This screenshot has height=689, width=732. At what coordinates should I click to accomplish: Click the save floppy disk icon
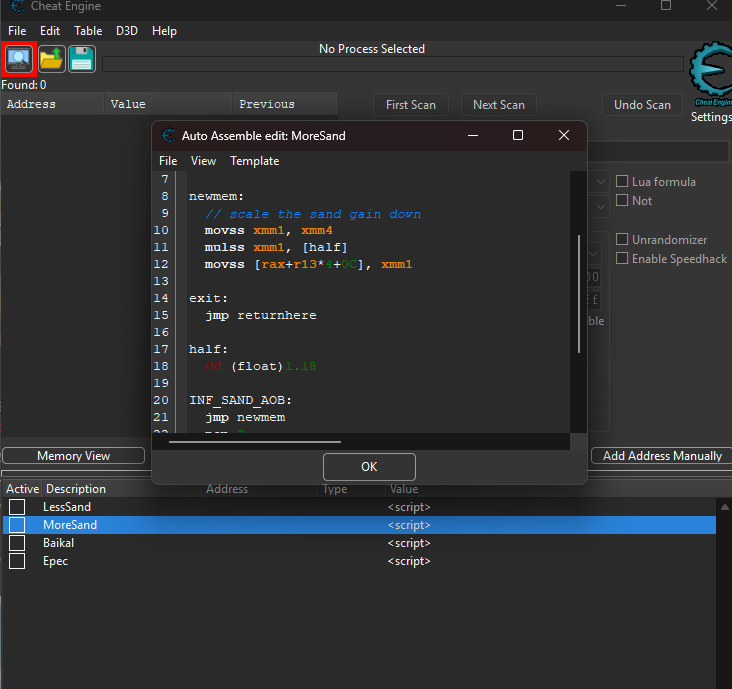click(x=82, y=60)
